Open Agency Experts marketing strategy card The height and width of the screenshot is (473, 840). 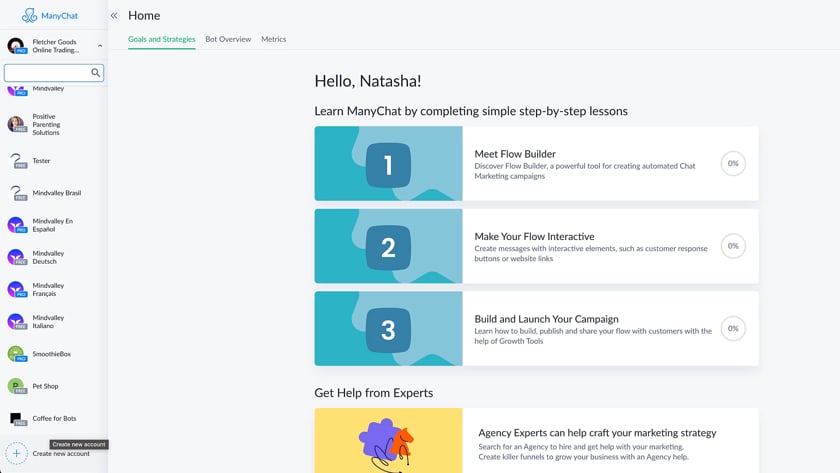point(536,440)
